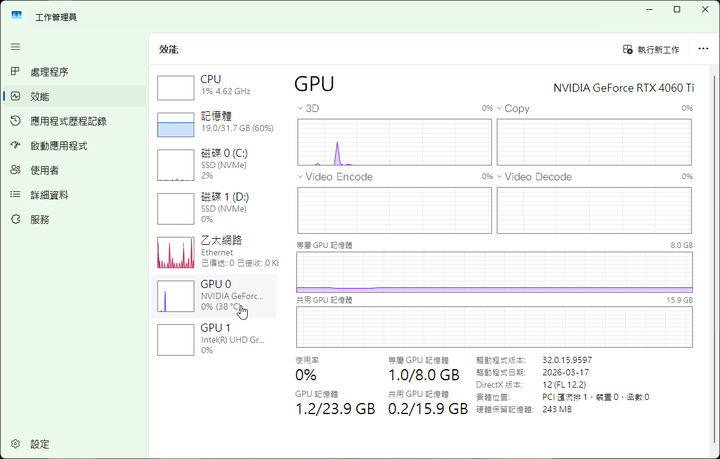Click the Video Encode usage graph
Image resolution: width=720 pixels, height=459 pixels.
[394, 210]
